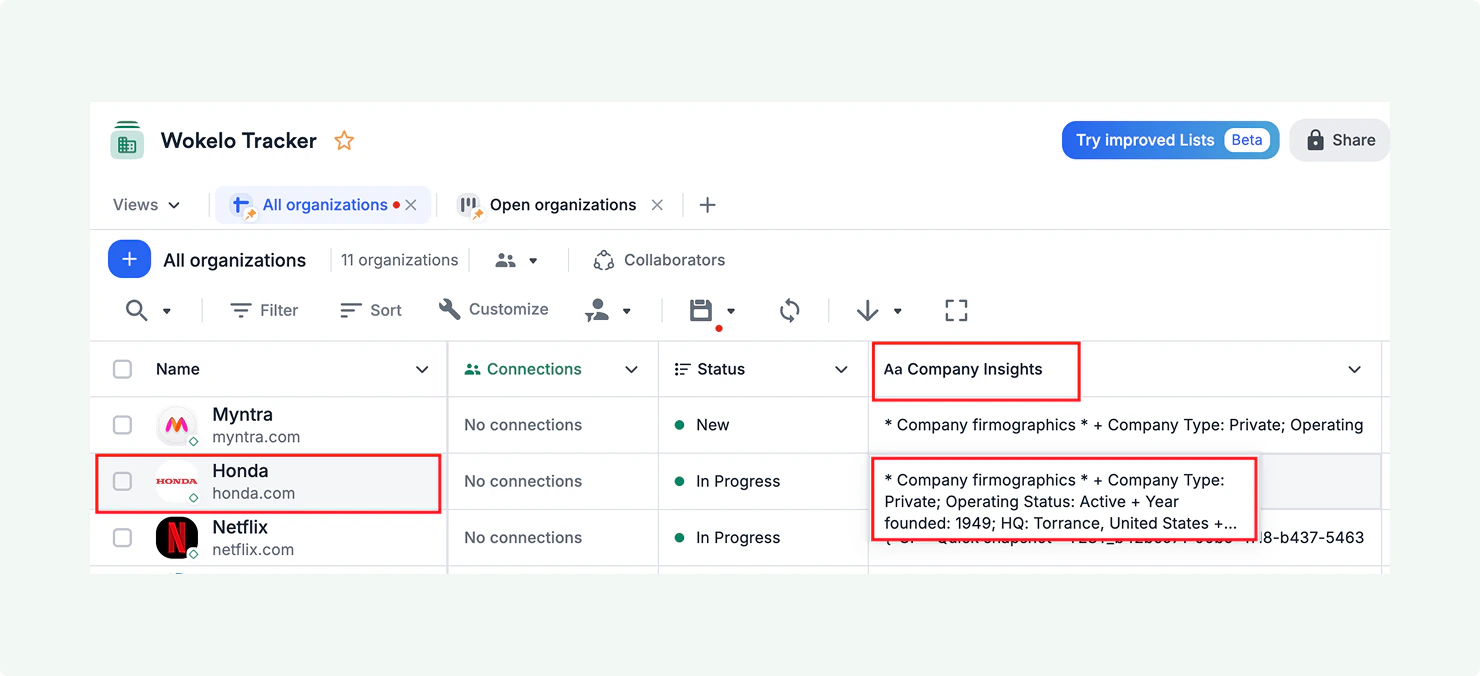Click the netflix.com domain text
1480x676 pixels.
[253, 549]
